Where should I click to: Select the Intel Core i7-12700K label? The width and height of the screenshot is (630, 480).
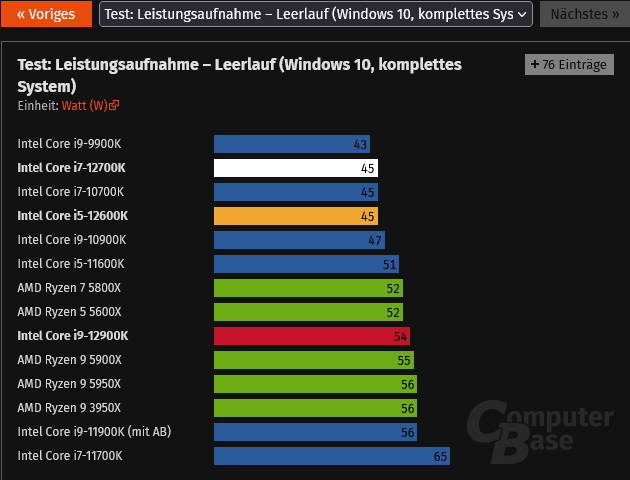pos(72,168)
